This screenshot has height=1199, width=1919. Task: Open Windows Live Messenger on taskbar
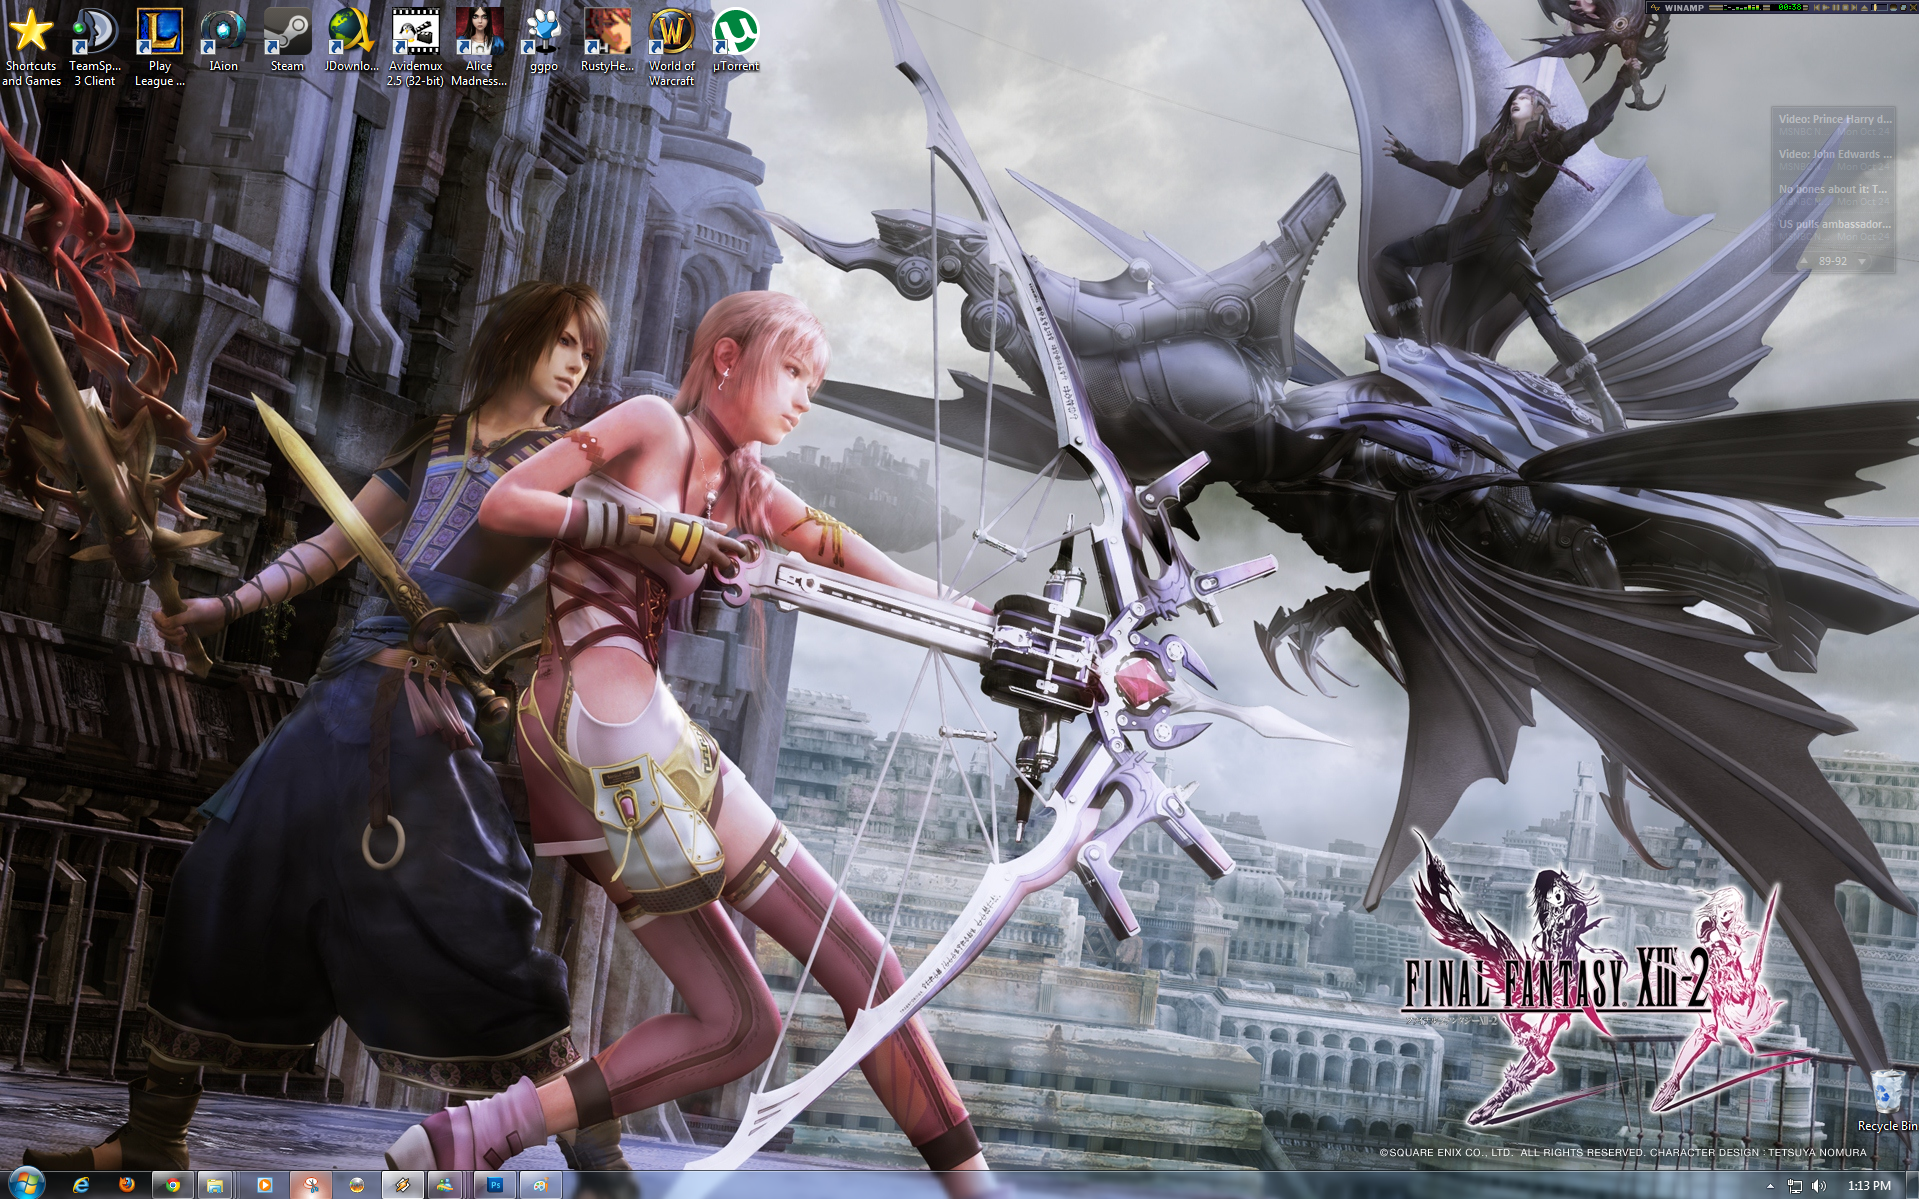point(445,1185)
